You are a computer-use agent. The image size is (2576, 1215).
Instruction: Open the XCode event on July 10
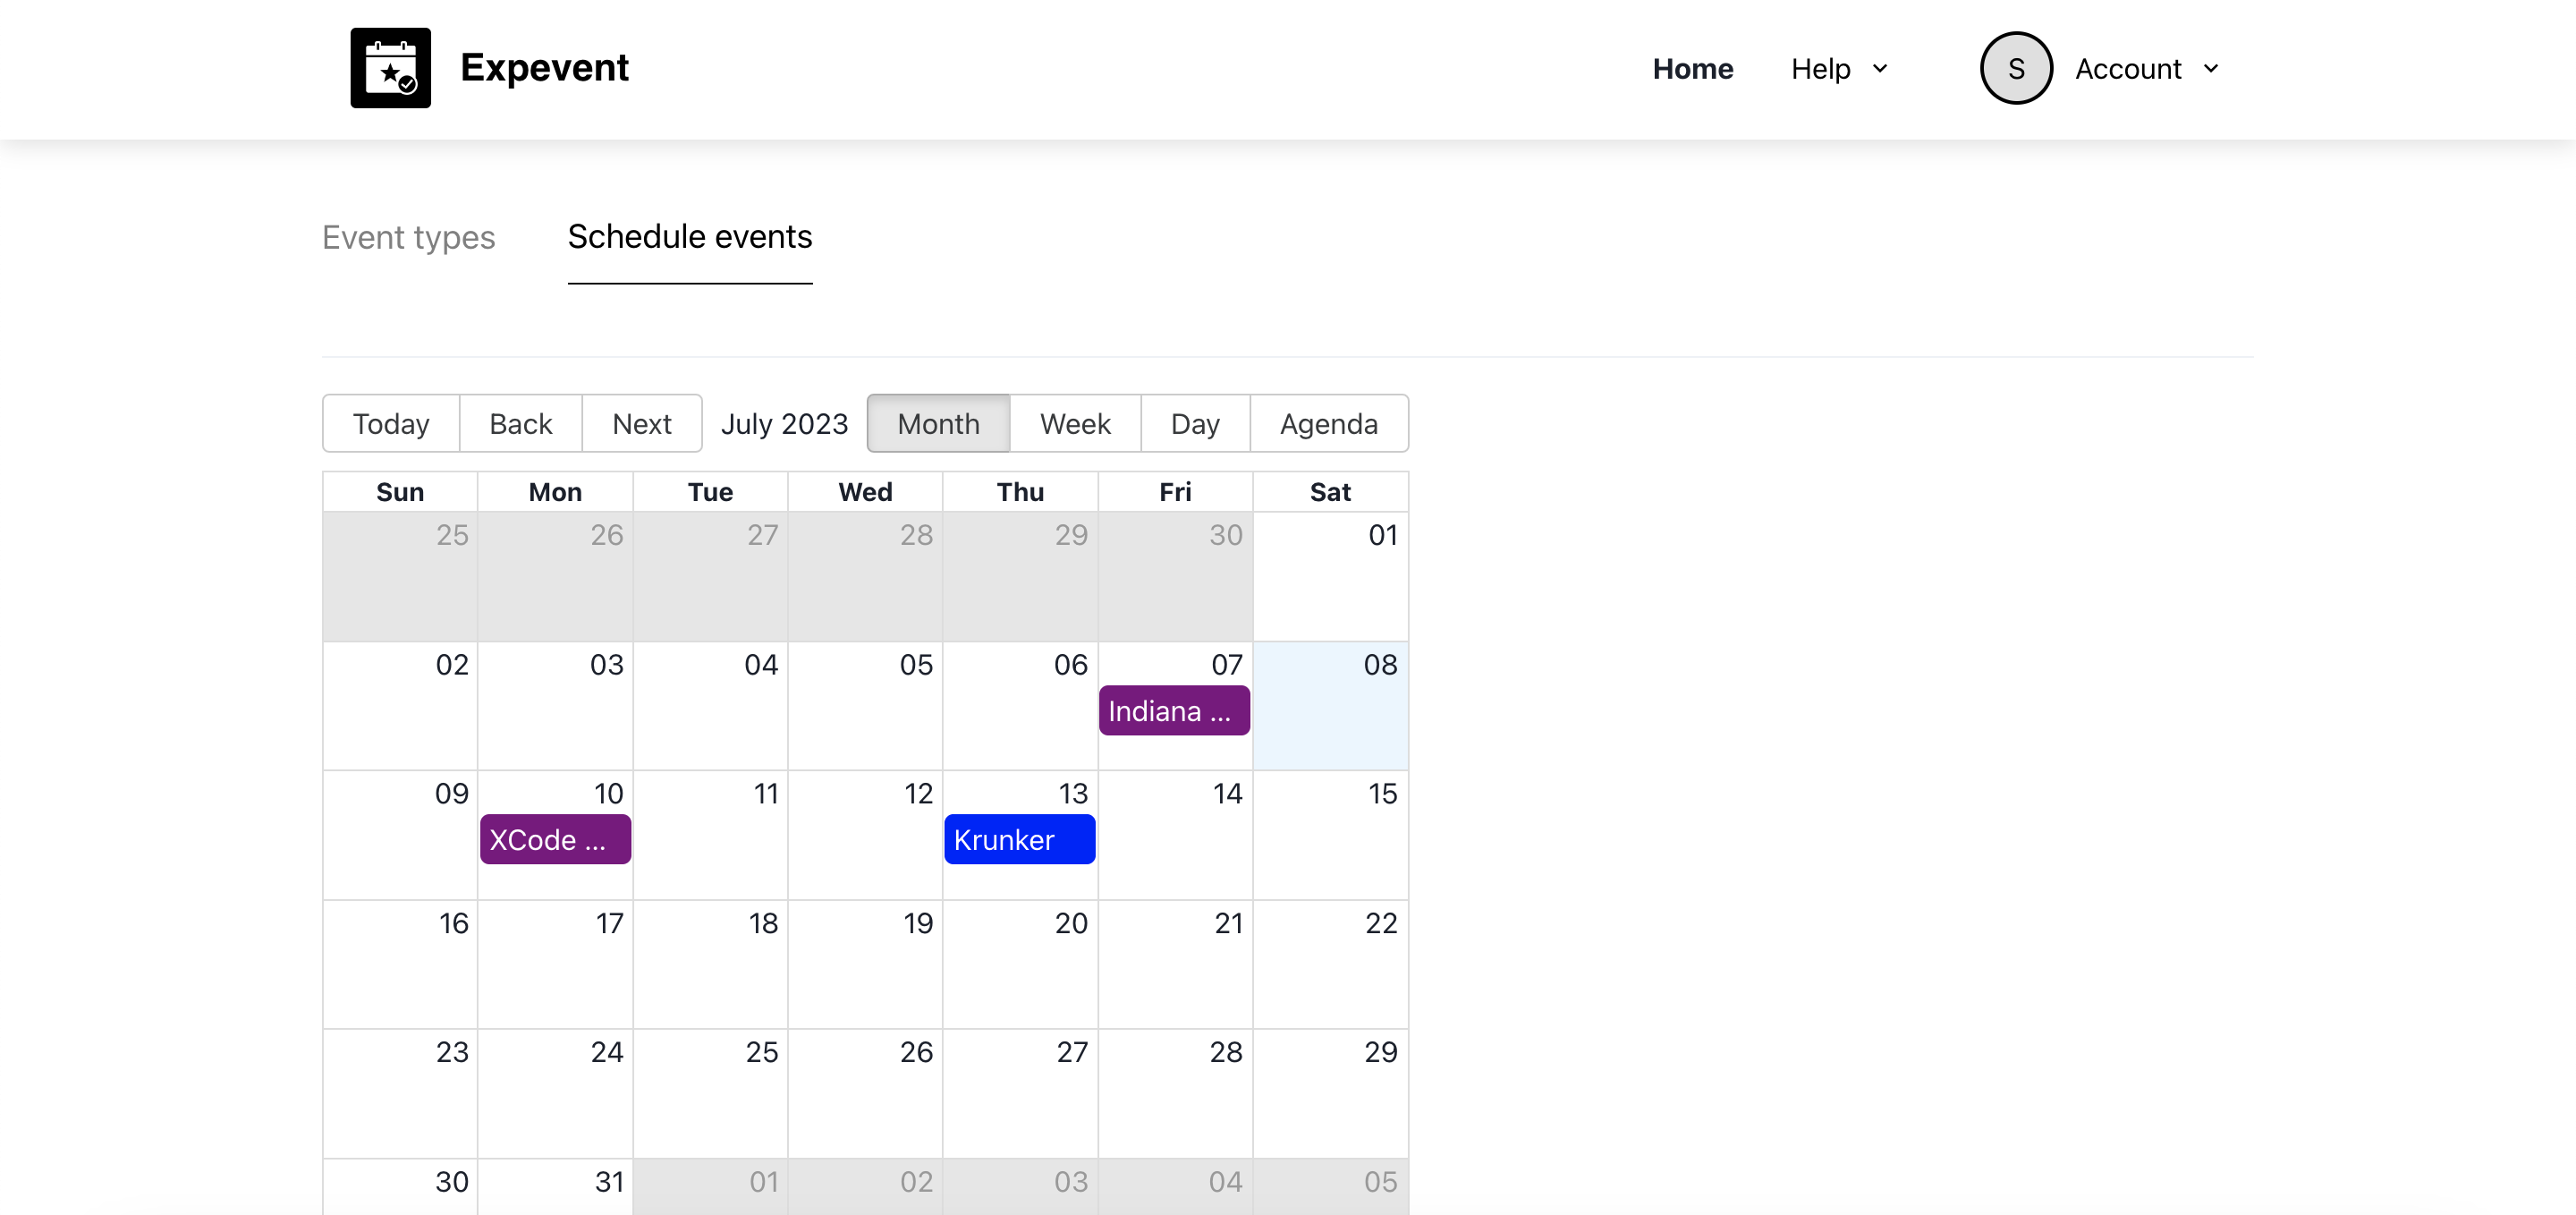tap(555, 839)
